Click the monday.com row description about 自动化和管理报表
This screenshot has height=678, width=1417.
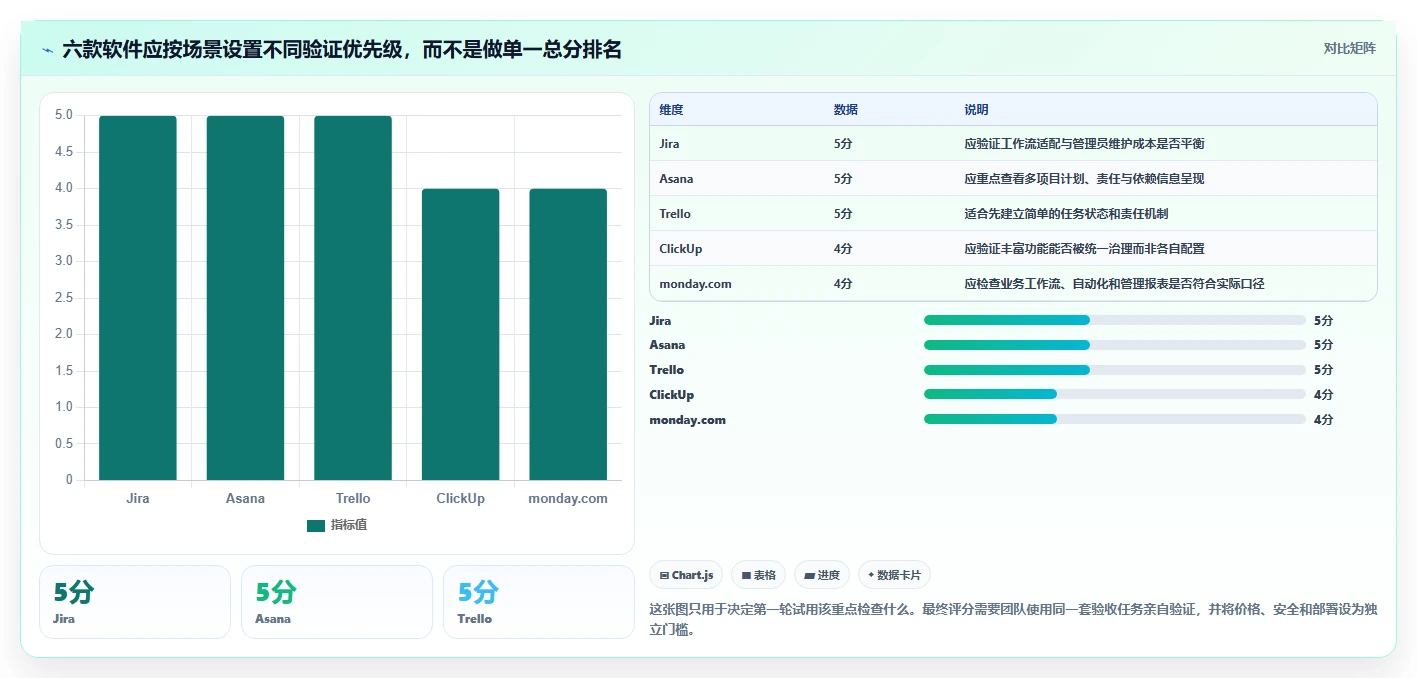pos(1114,284)
